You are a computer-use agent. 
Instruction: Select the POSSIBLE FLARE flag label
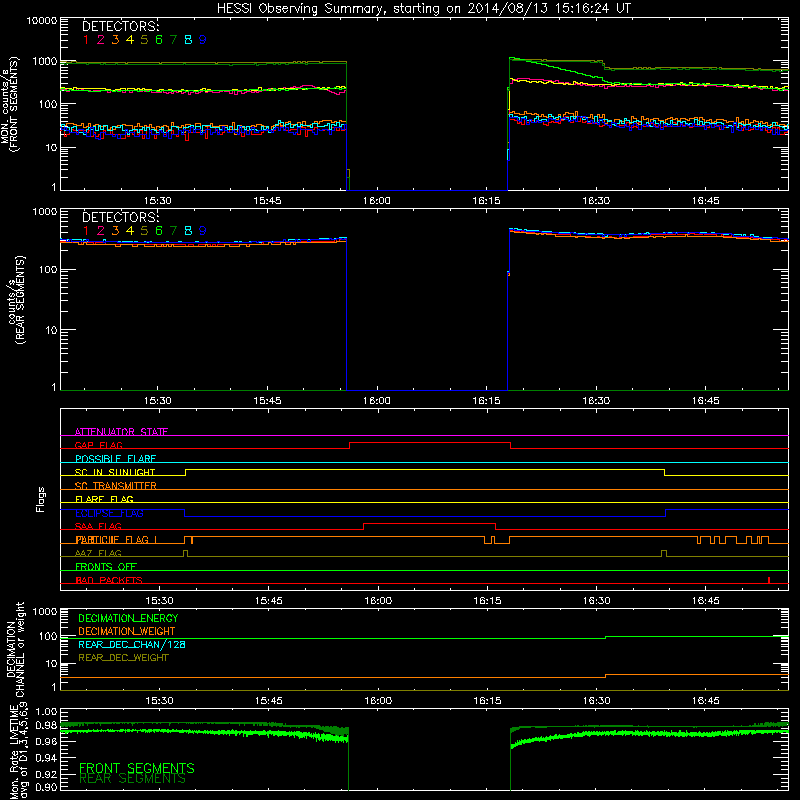[115, 459]
